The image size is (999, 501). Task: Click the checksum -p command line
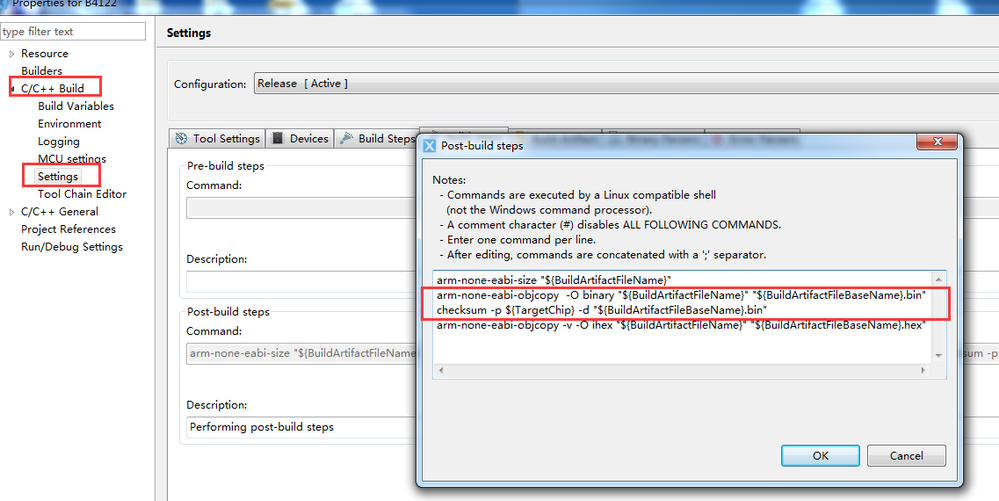pyautogui.click(x=601, y=310)
